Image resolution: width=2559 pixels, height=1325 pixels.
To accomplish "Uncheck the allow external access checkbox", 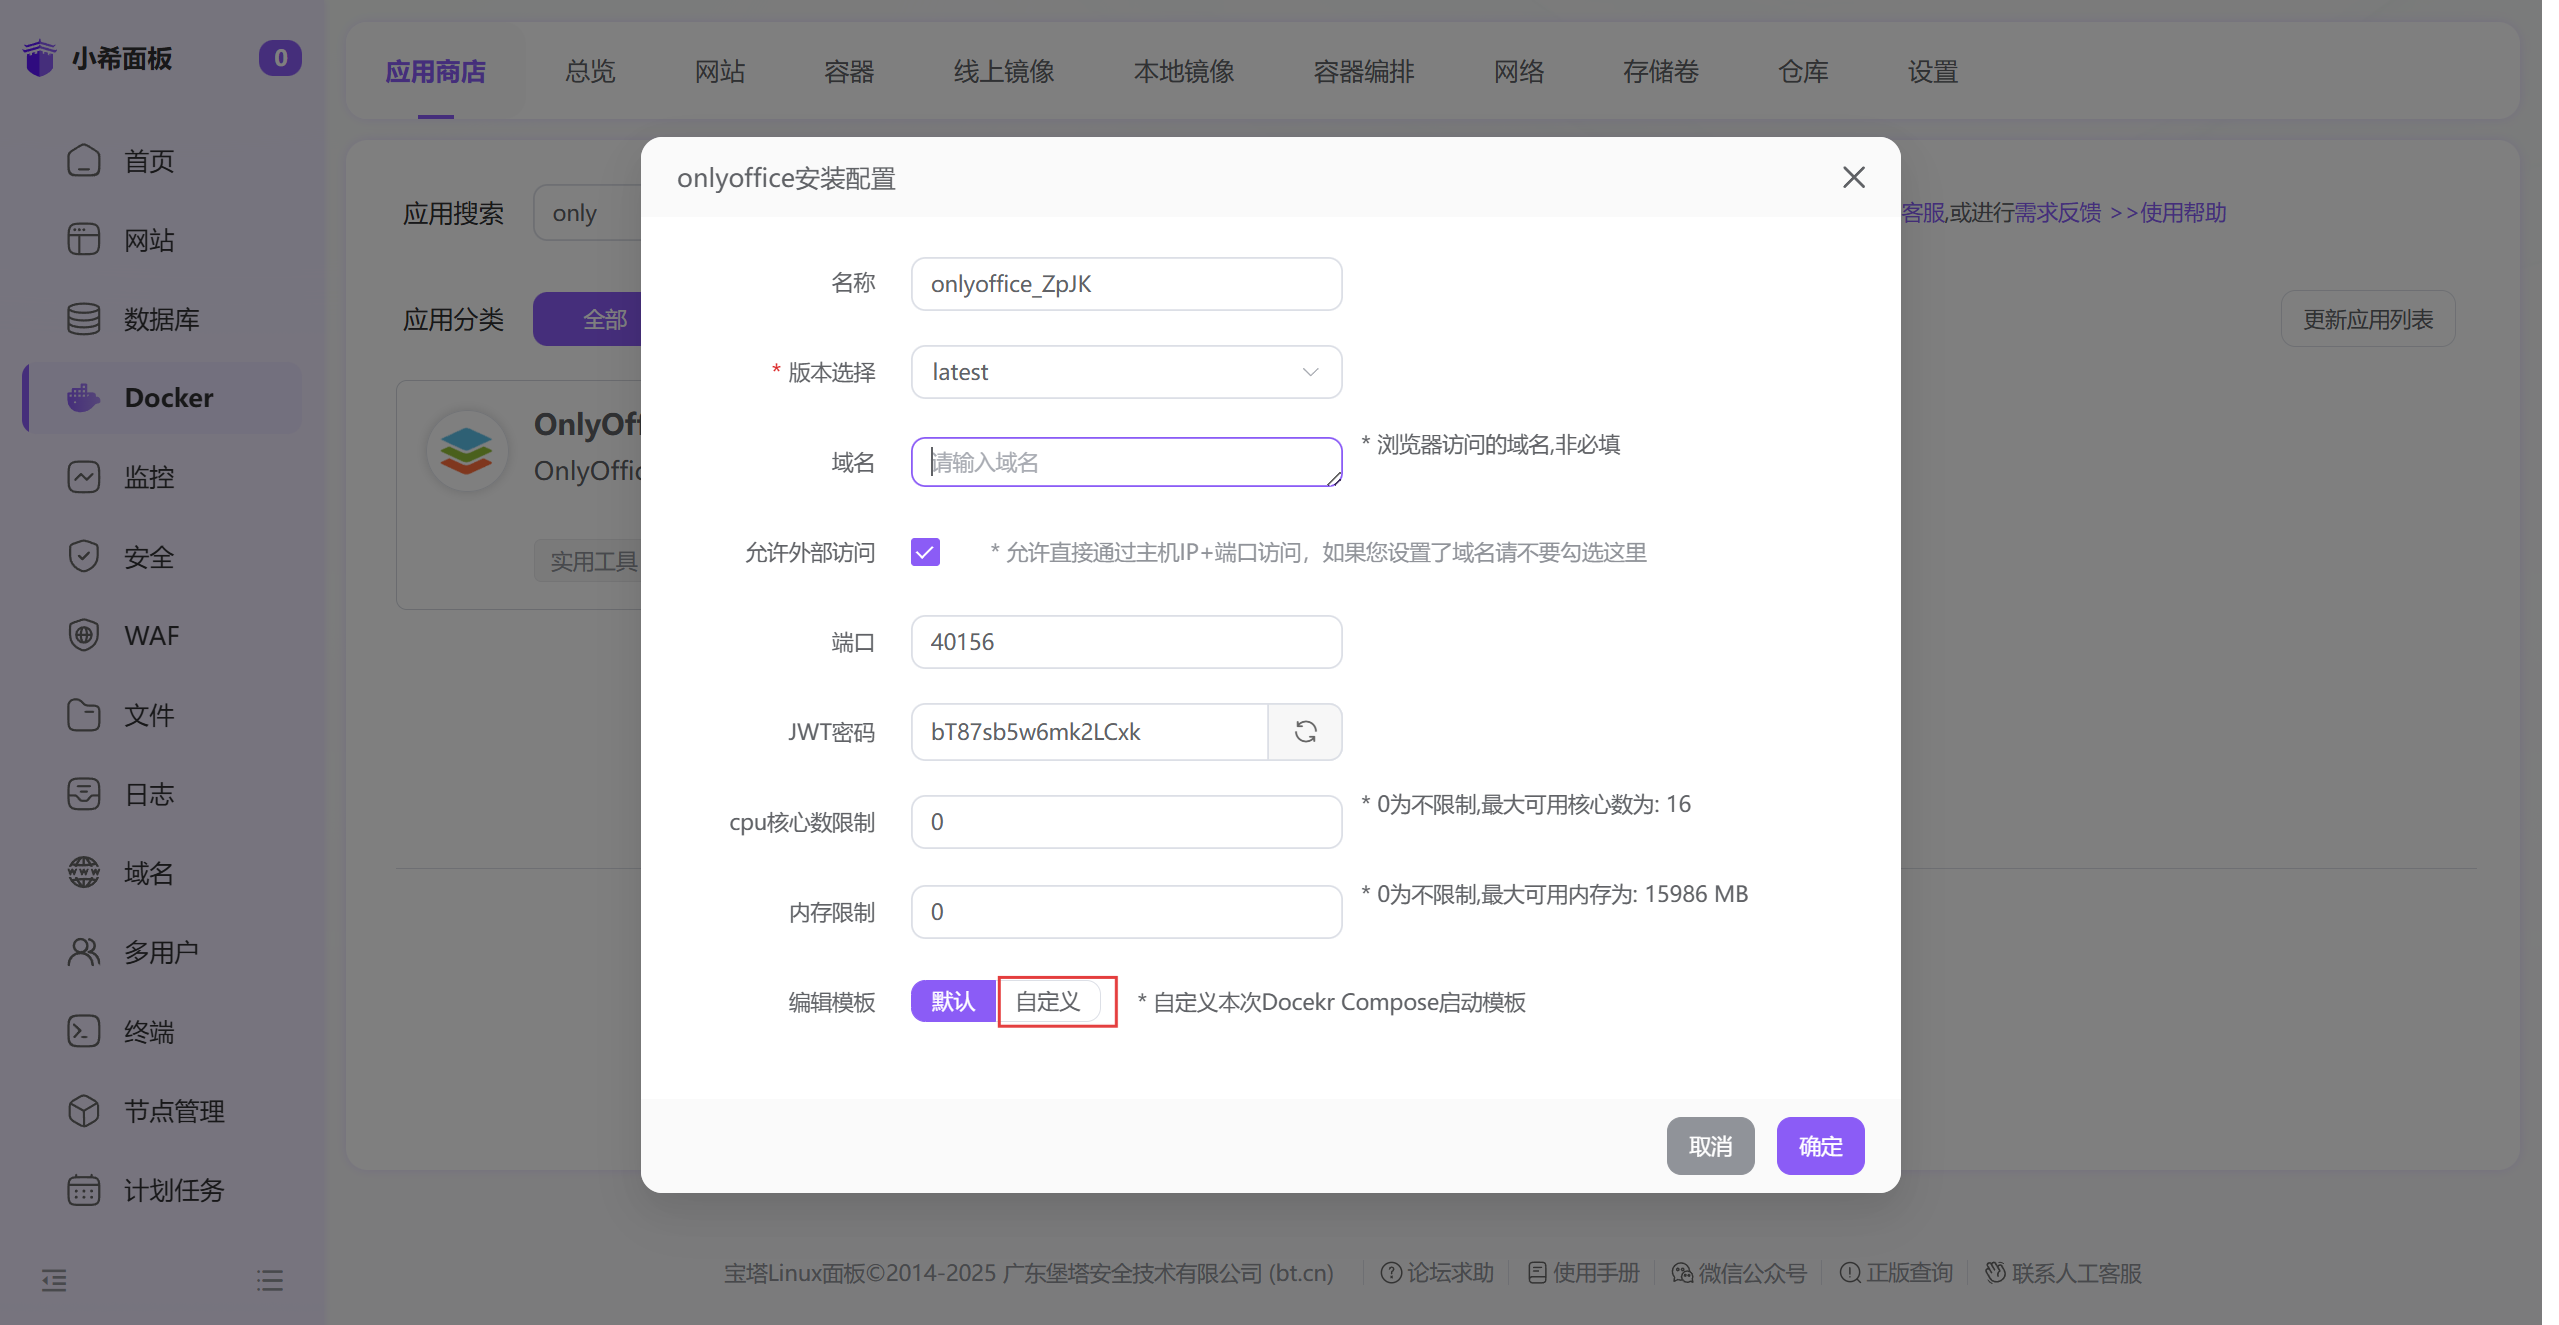I will pos(925,552).
